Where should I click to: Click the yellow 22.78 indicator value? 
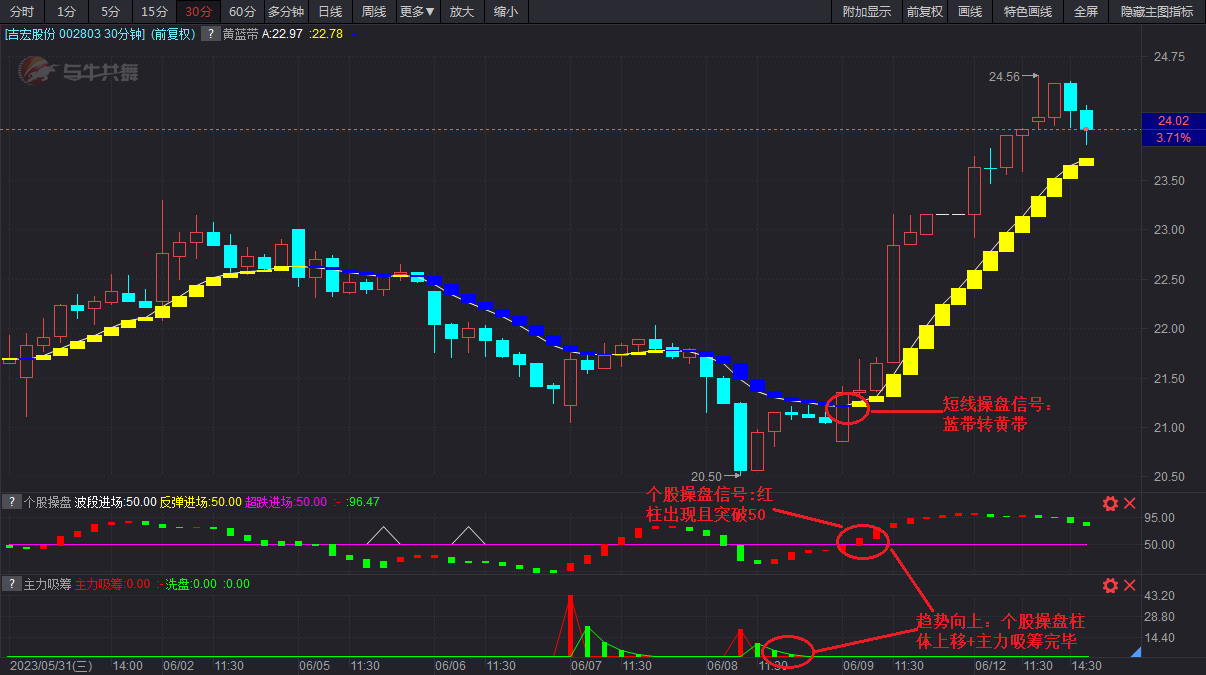pyautogui.click(x=326, y=33)
